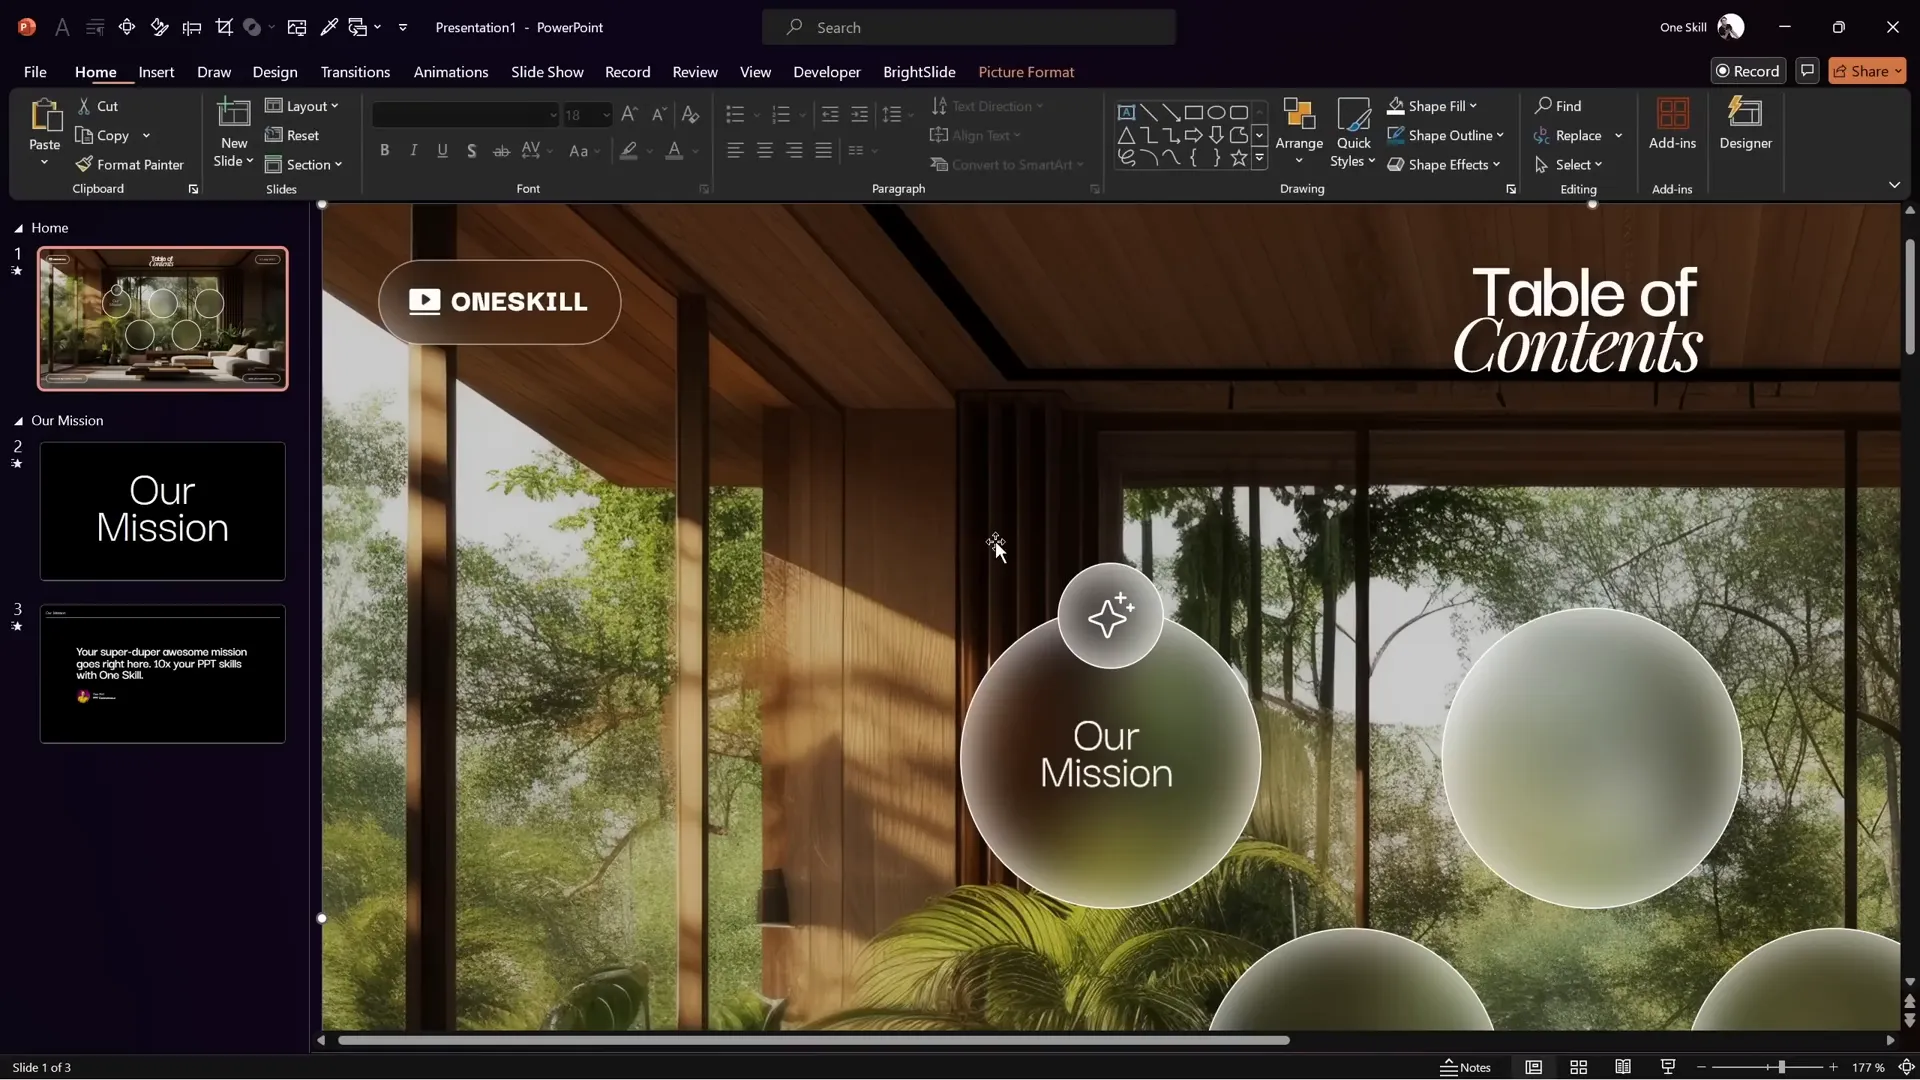Click the Share button
1920x1080 pixels.
pos(1867,71)
